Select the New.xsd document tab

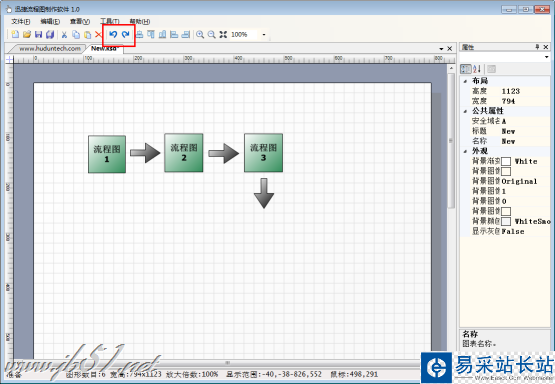tap(104, 48)
